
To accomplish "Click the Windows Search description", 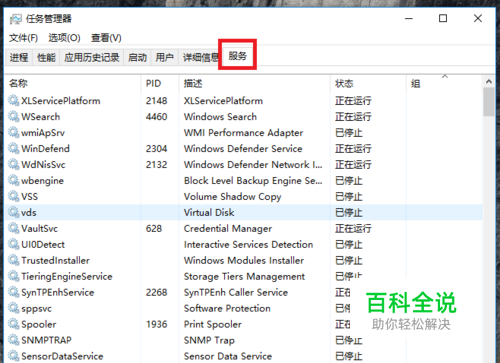I will (x=220, y=117).
